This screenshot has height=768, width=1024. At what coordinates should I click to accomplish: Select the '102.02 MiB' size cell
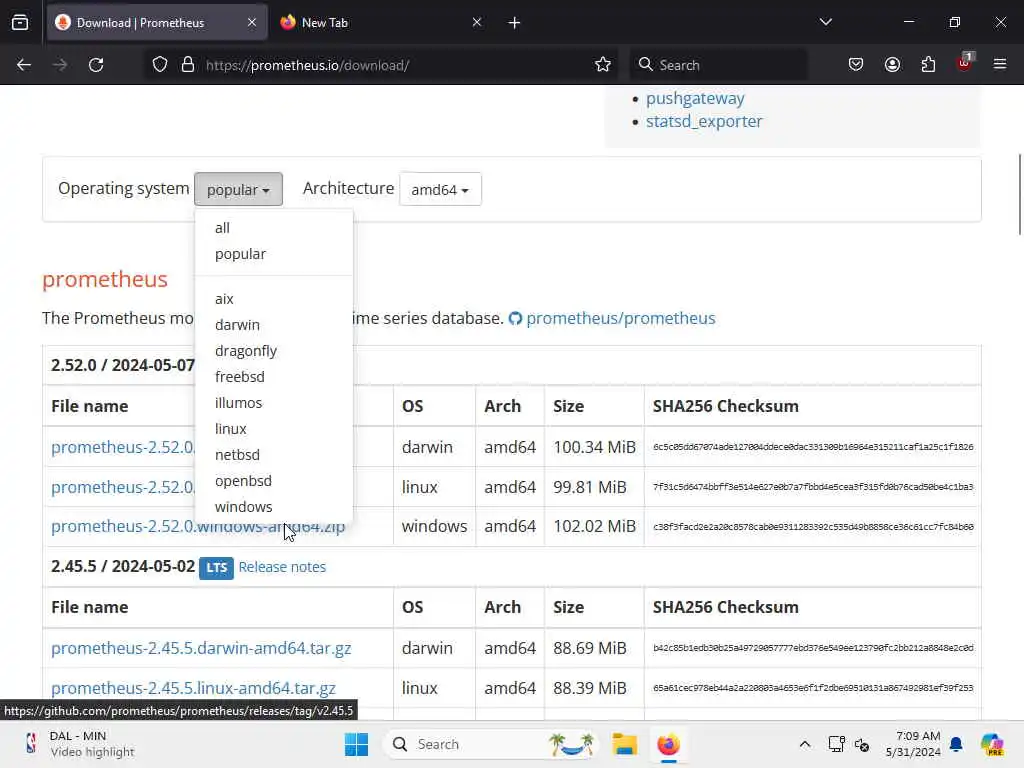[594, 526]
